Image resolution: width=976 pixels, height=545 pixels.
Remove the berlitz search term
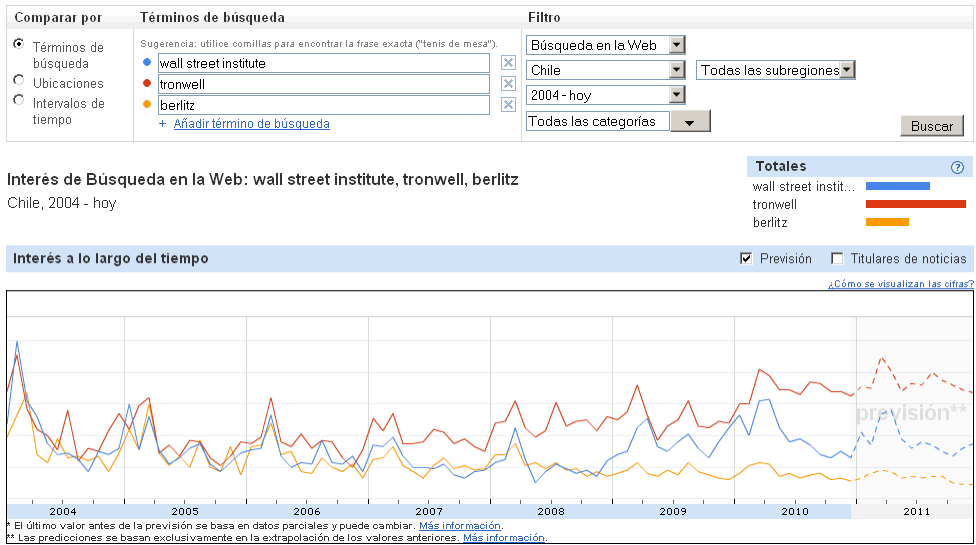[x=509, y=105]
